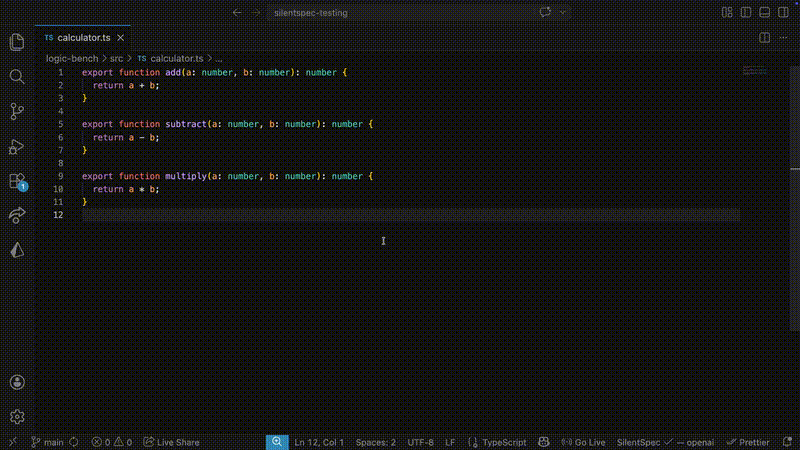Click the word multiply in line 9
This screenshot has height=450, width=800.
click(x=186, y=177)
